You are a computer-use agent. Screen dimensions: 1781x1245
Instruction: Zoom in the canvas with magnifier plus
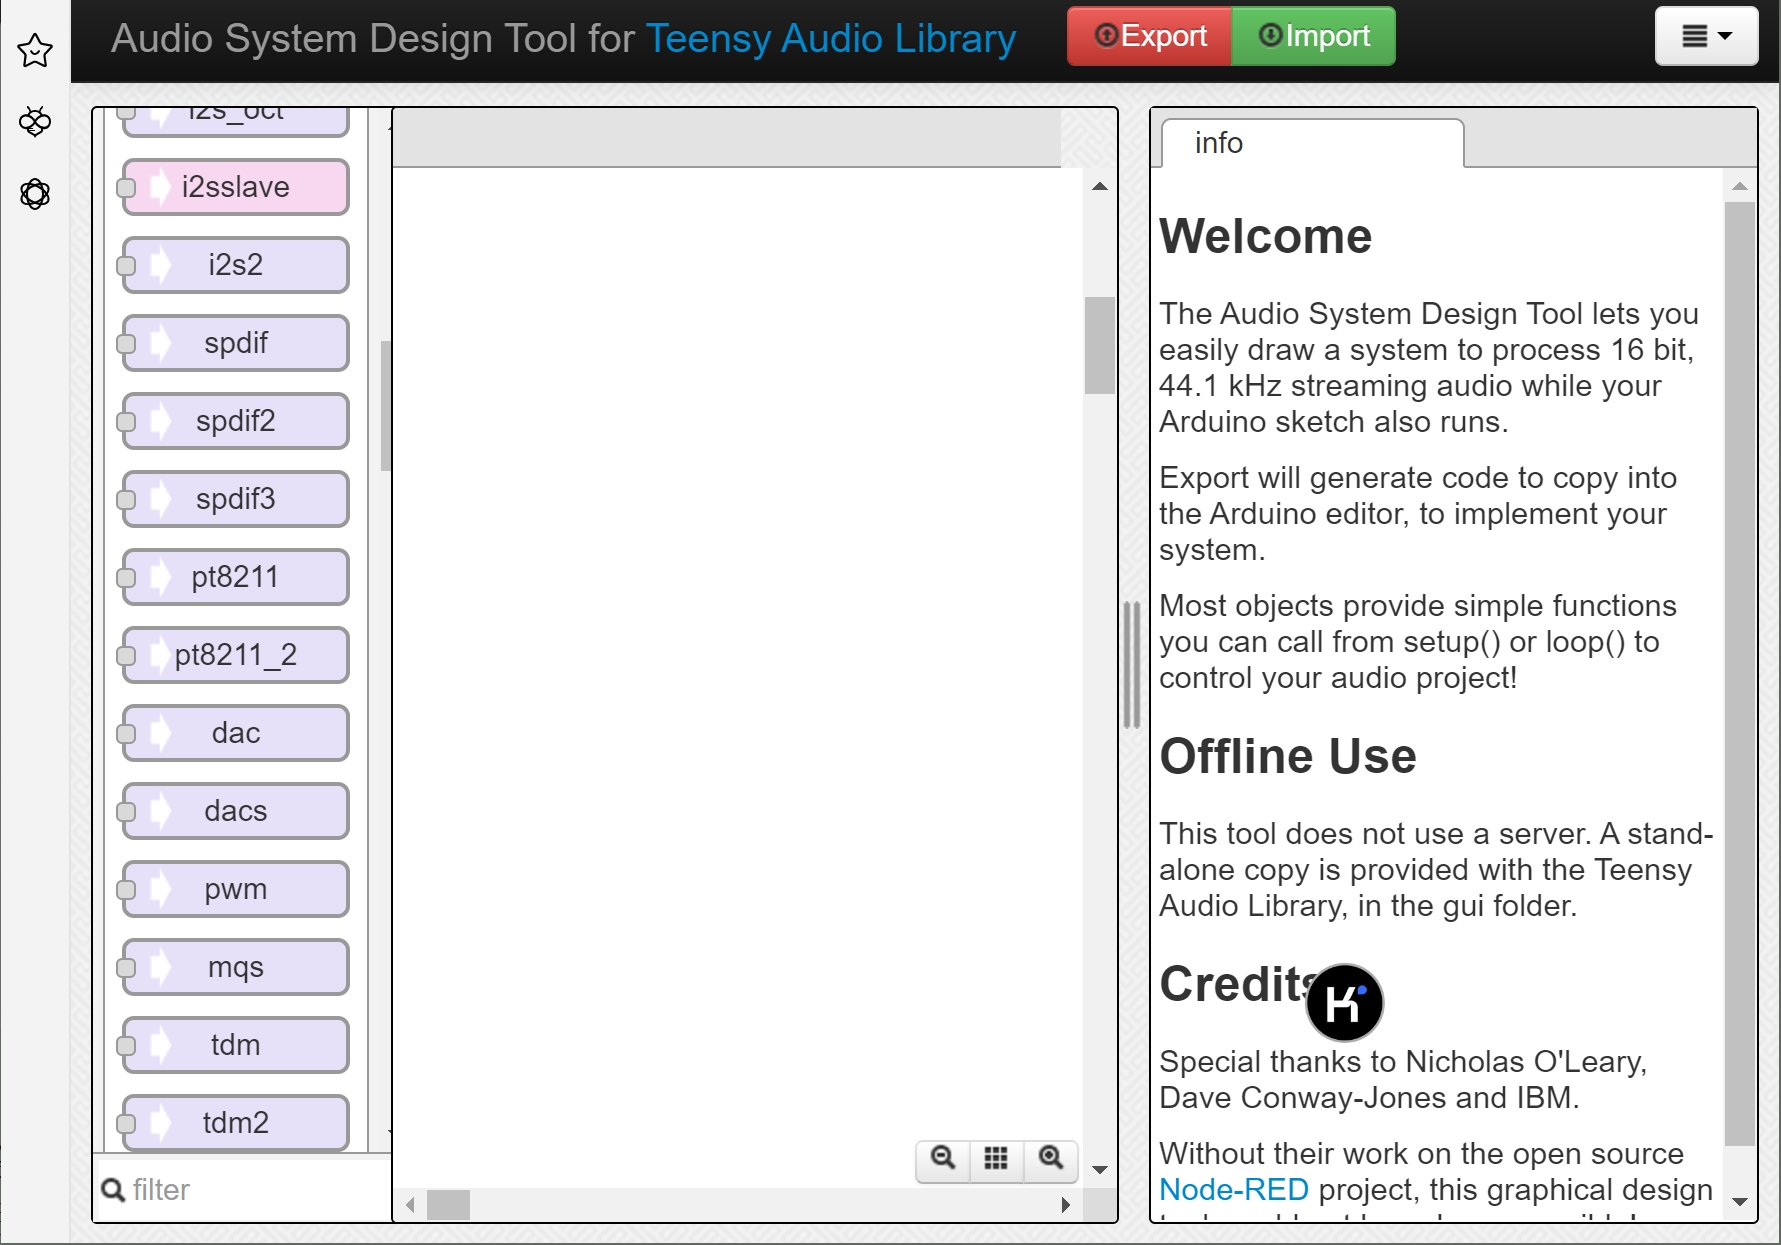[1050, 1158]
